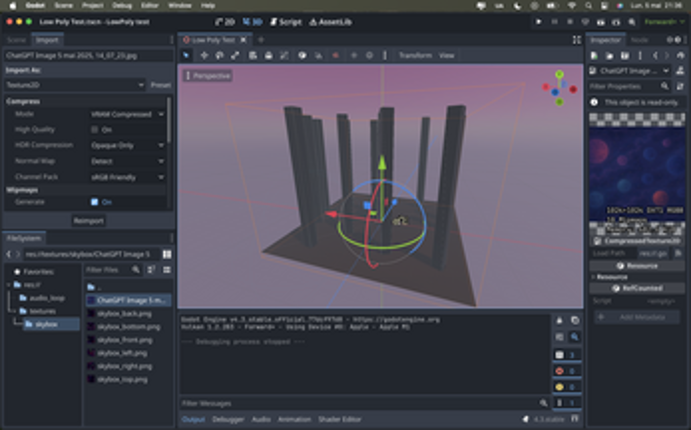This screenshot has height=430, width=691.
Task: Disable the Mipmaps Generate checkbox
Action: pos(95,201)
